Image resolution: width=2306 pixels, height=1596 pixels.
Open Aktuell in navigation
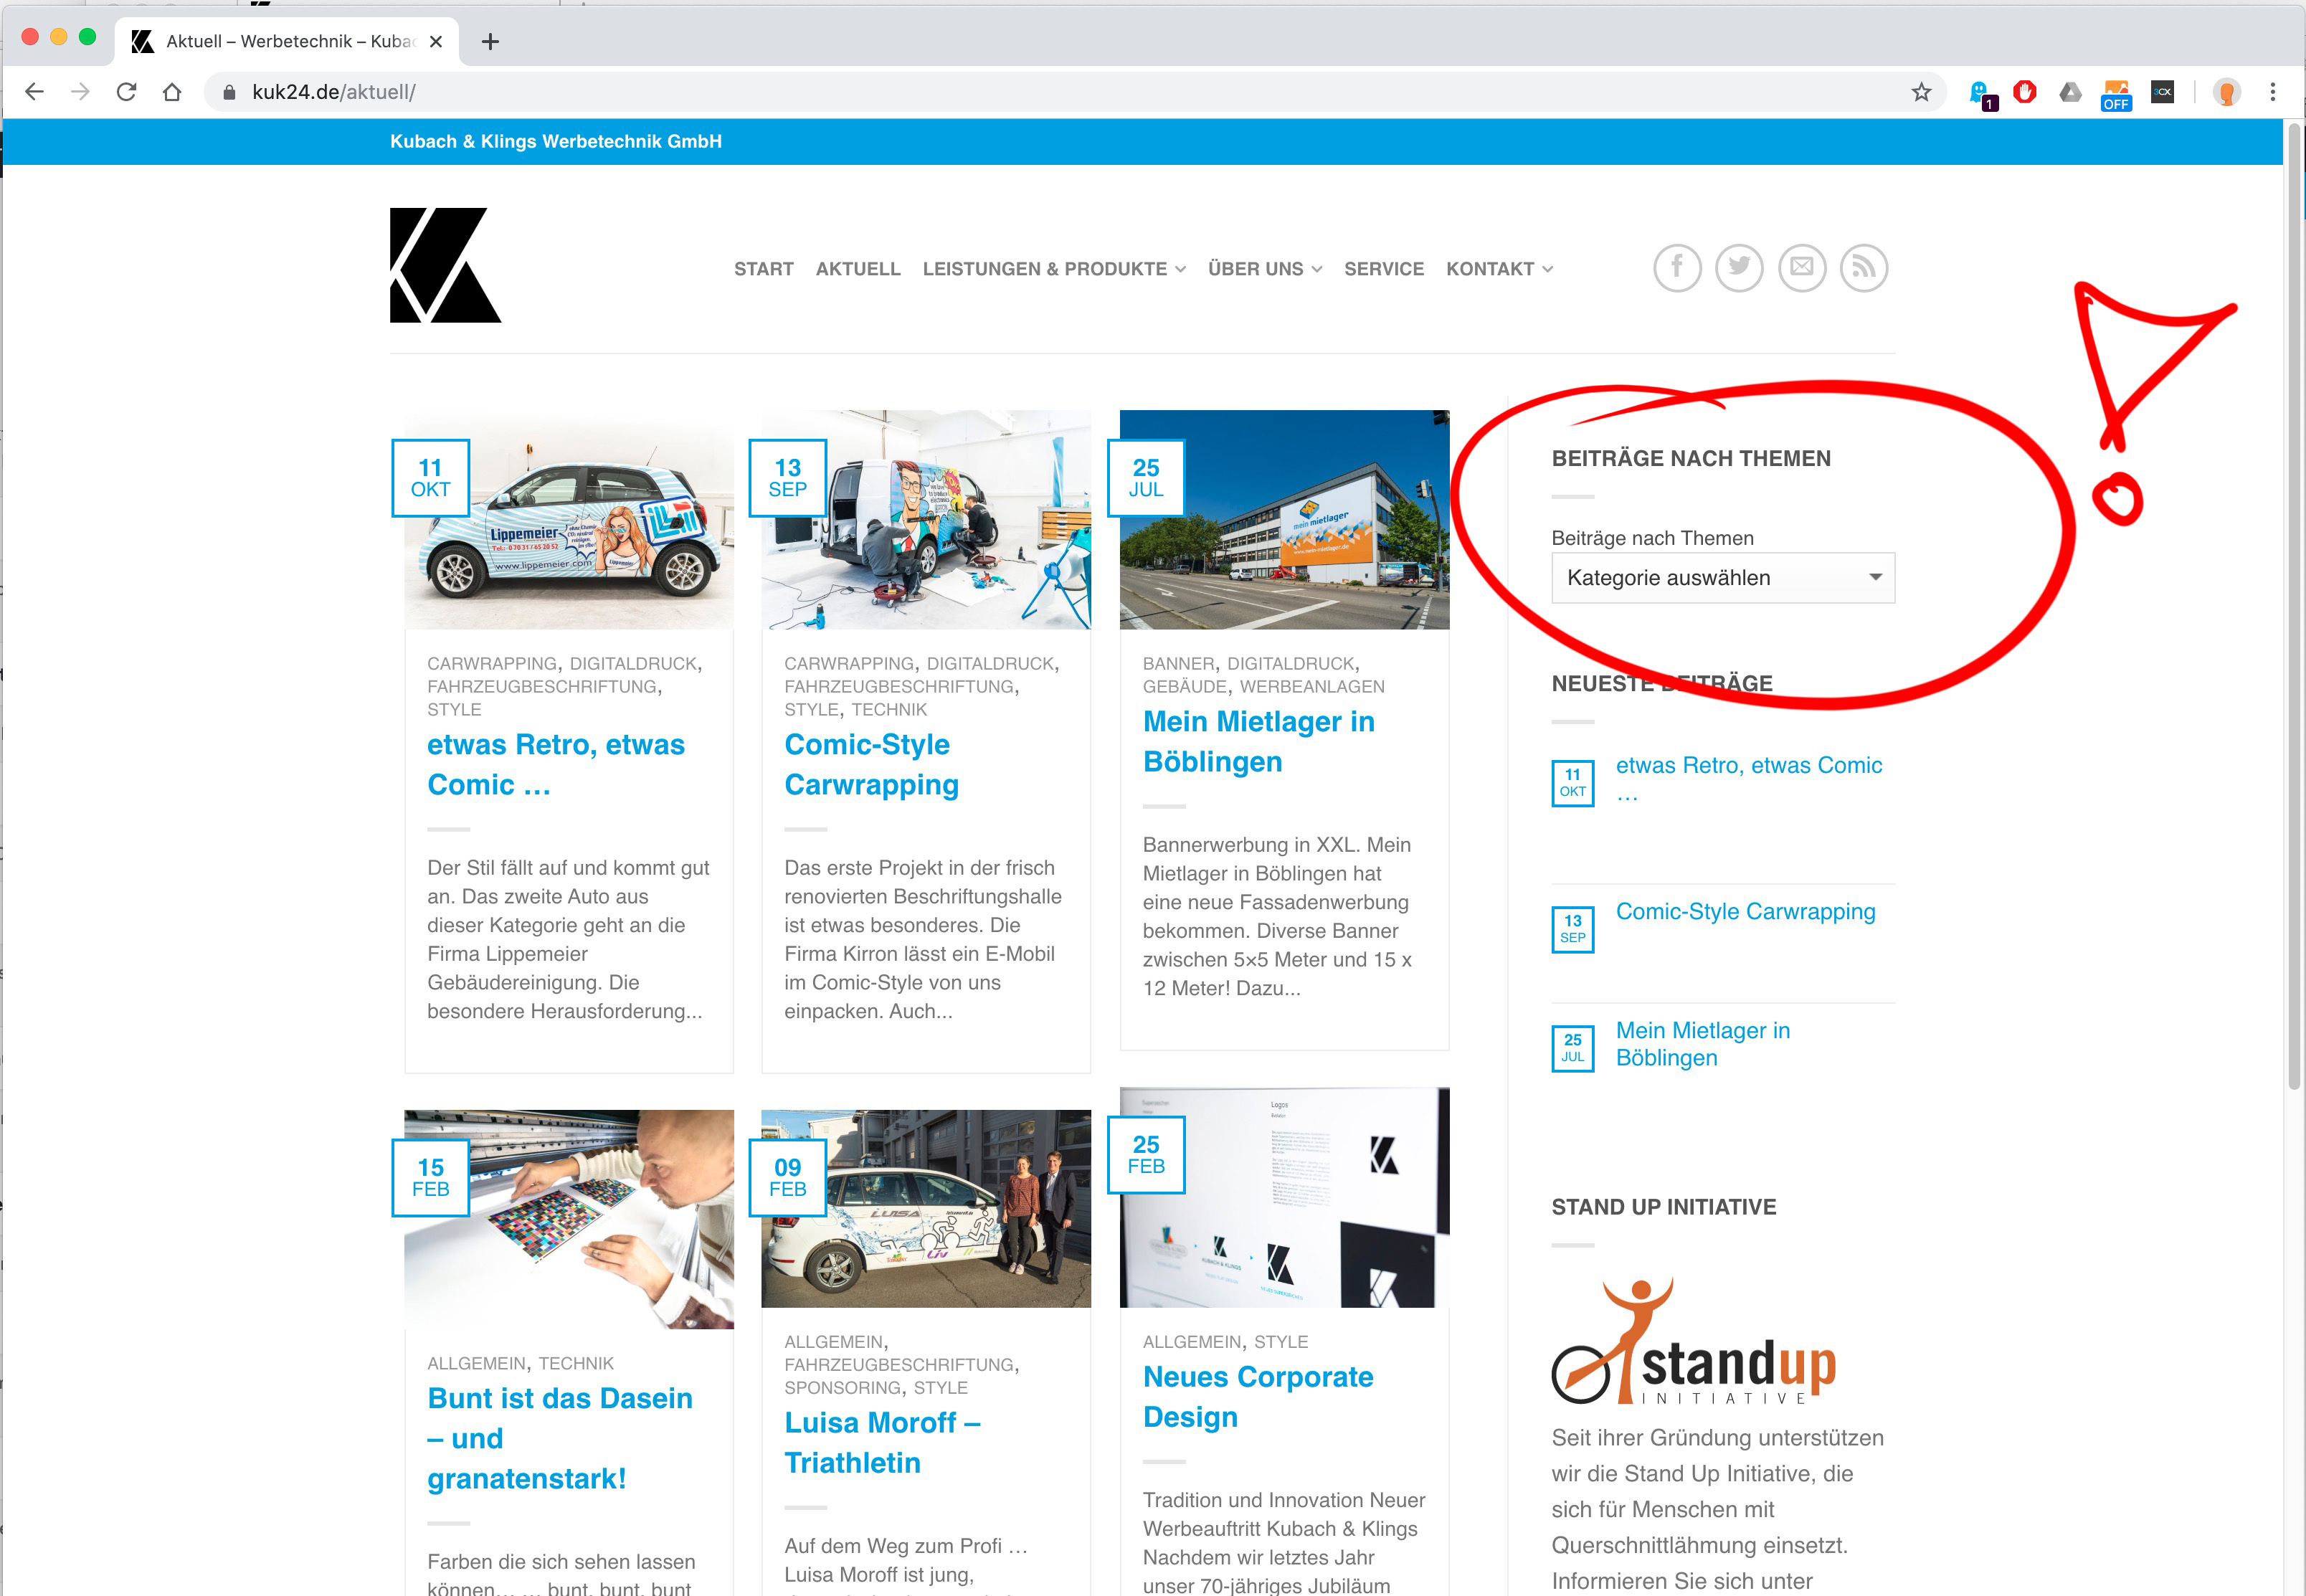click(x=858, y=269)
